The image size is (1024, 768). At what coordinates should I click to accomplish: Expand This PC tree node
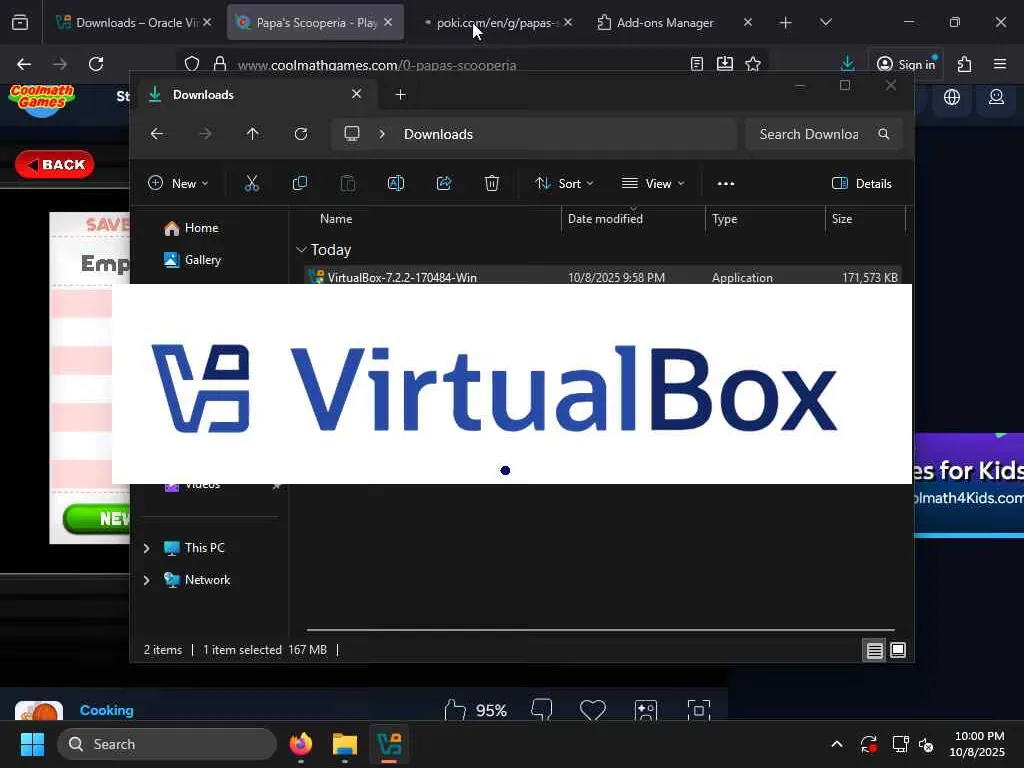click(x=147, y=548)
